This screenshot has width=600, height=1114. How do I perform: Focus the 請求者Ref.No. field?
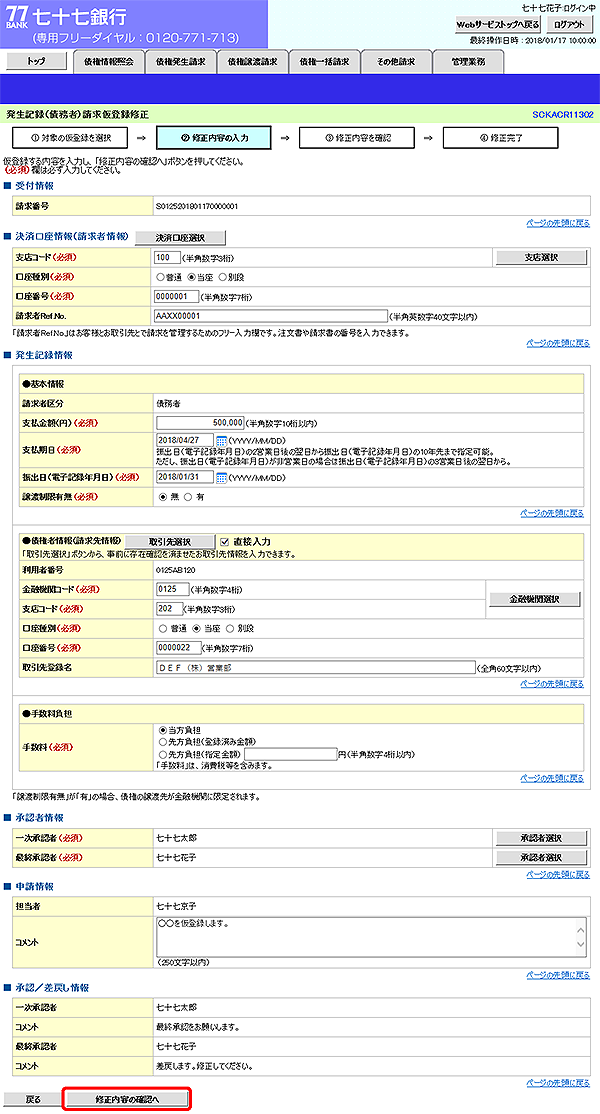coord(271,316)
